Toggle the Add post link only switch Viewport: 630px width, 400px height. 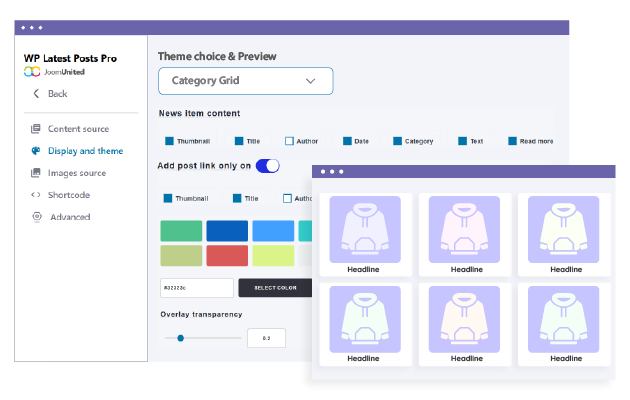tap(267, 165)
